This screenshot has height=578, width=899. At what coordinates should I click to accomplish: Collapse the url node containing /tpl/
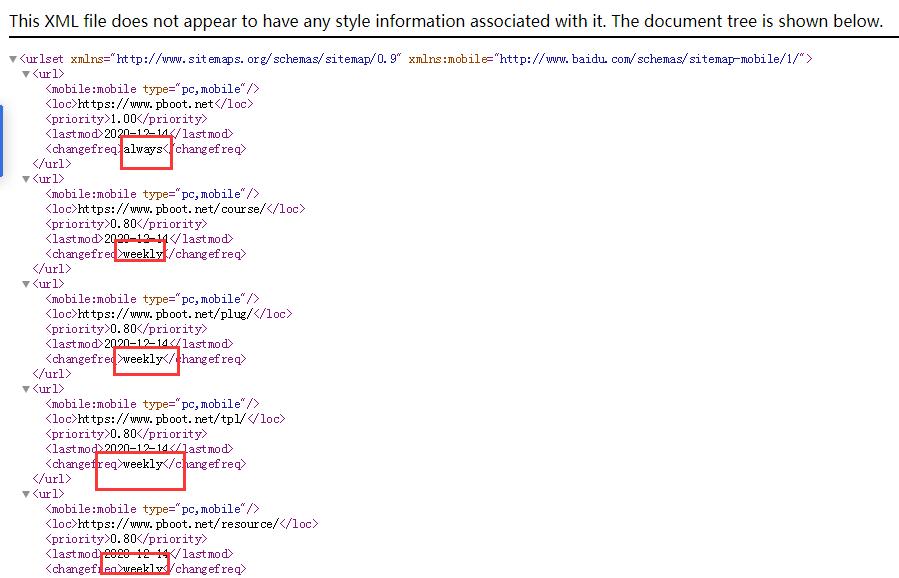point(26,390)
